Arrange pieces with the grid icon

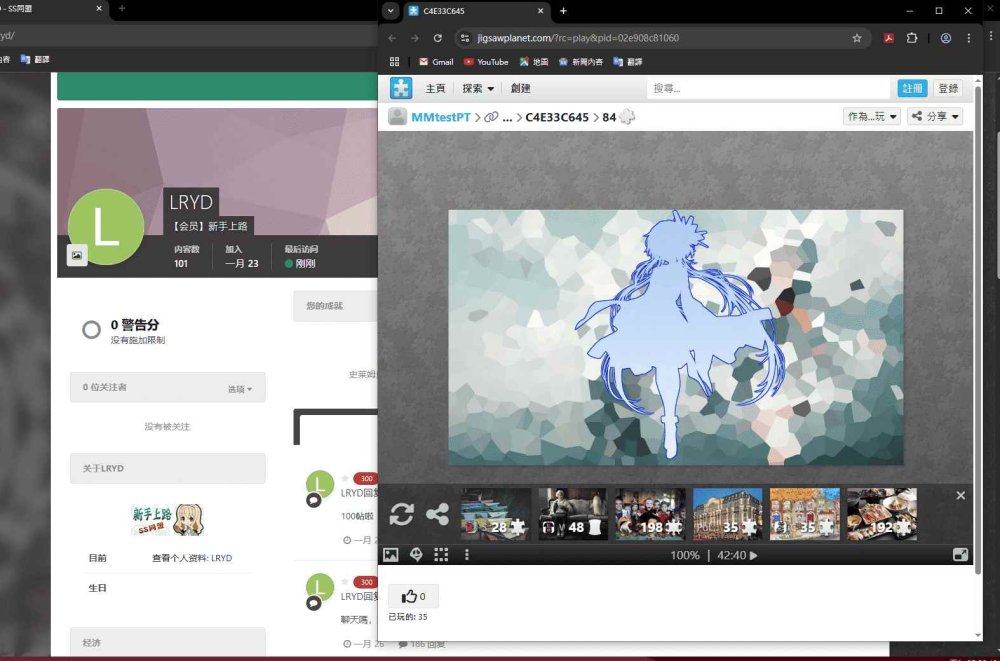click(441, 555)
